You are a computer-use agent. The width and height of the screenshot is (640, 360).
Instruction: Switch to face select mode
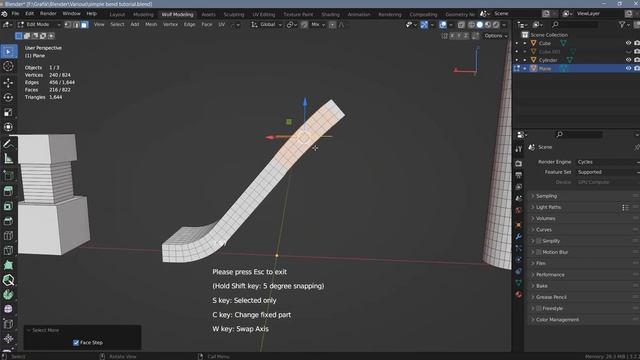[84, 24]
